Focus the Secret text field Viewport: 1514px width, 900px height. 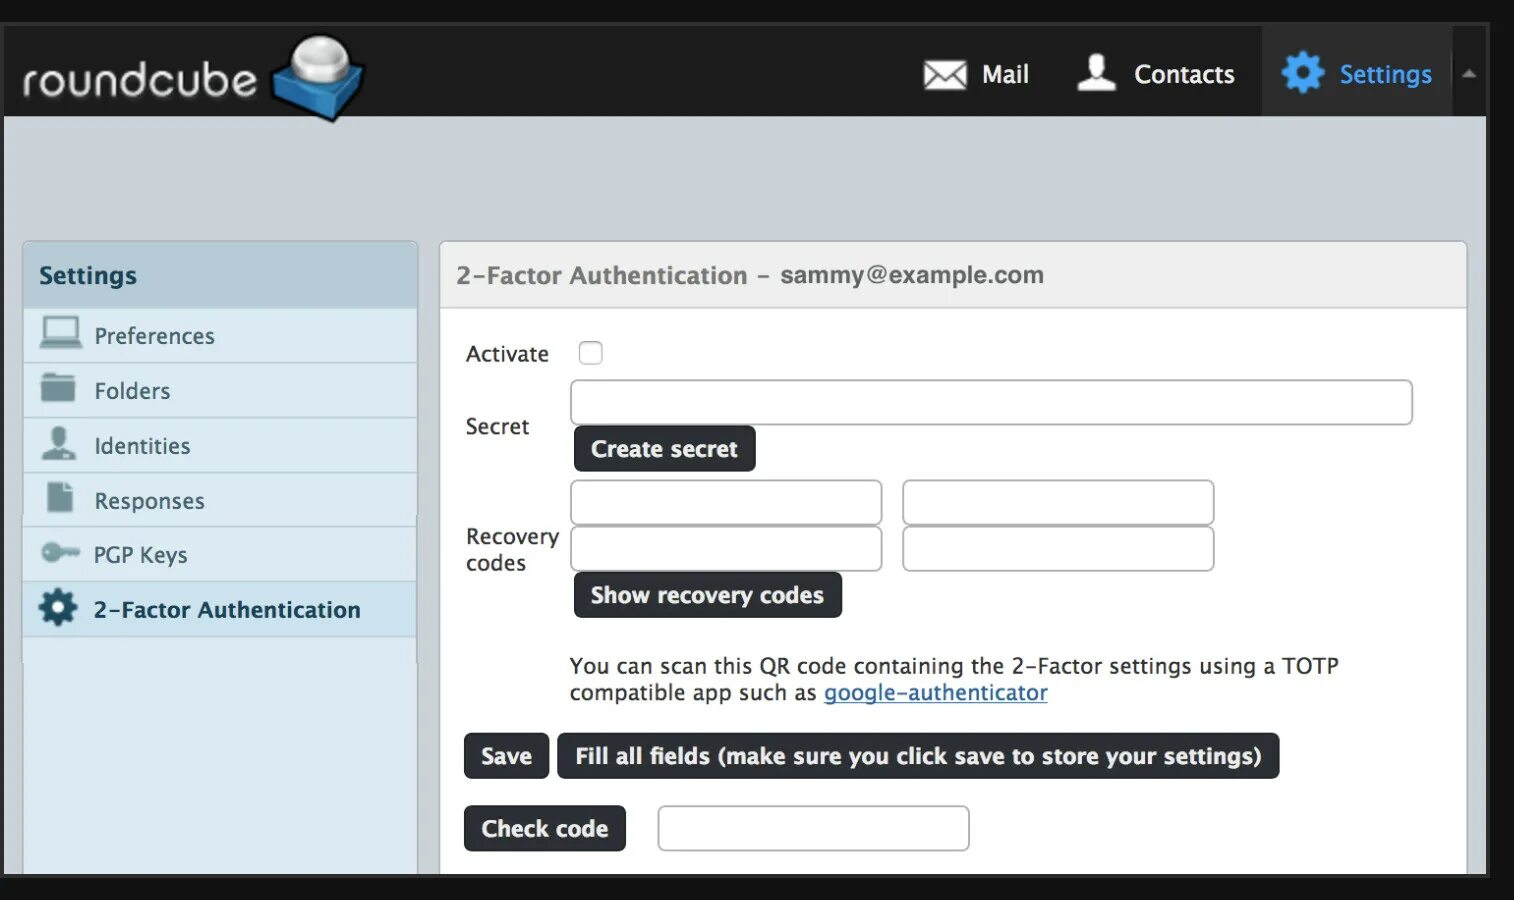(990, 402)
